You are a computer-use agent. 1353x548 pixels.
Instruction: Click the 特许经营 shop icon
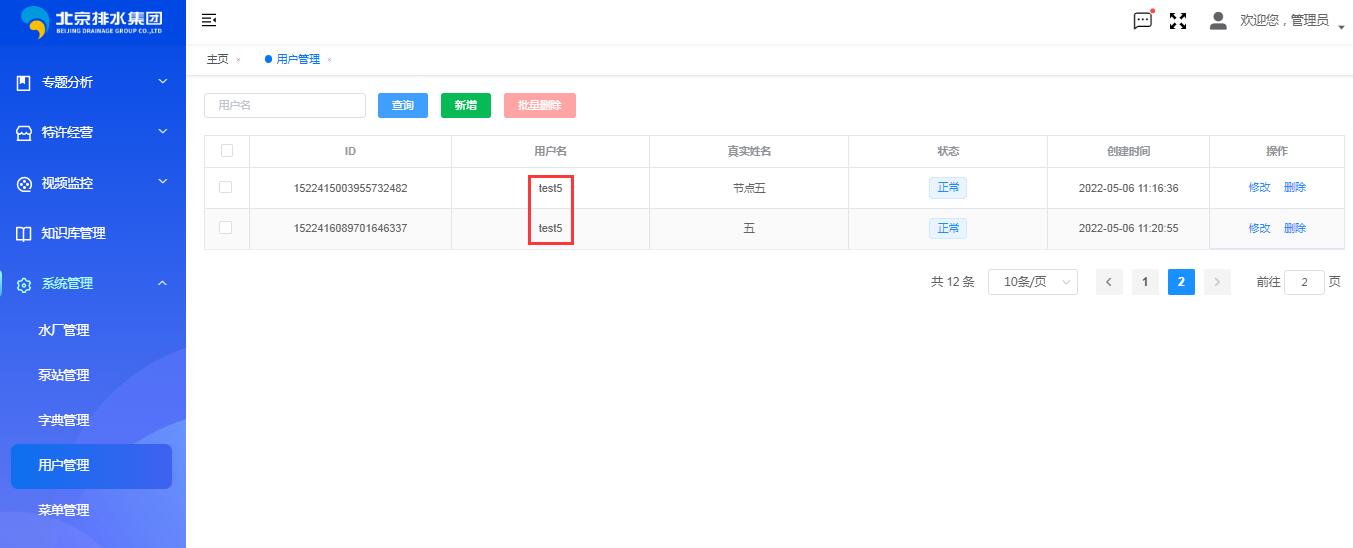tap(24, 133)
